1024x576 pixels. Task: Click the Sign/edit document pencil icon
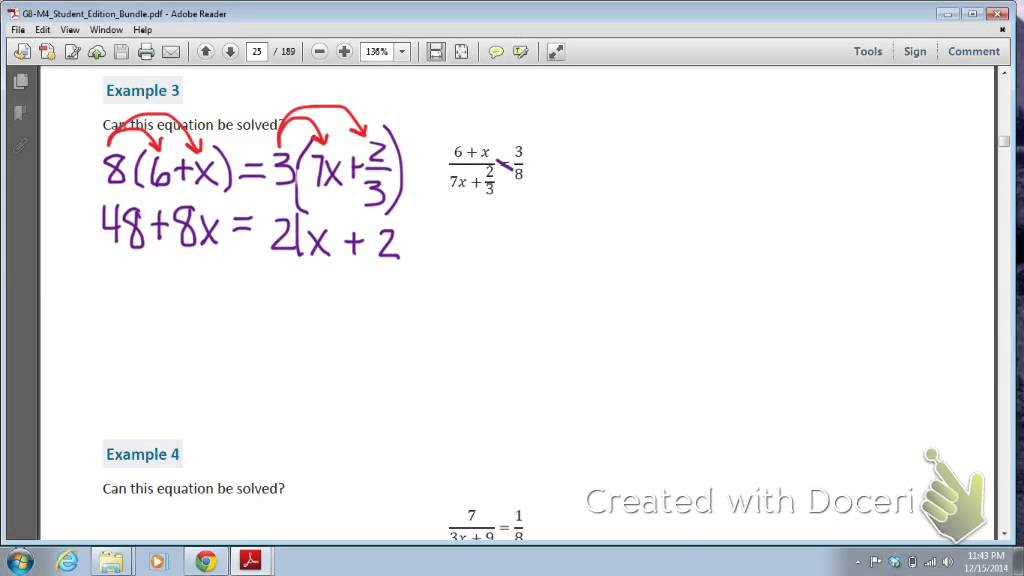(72, 52)
